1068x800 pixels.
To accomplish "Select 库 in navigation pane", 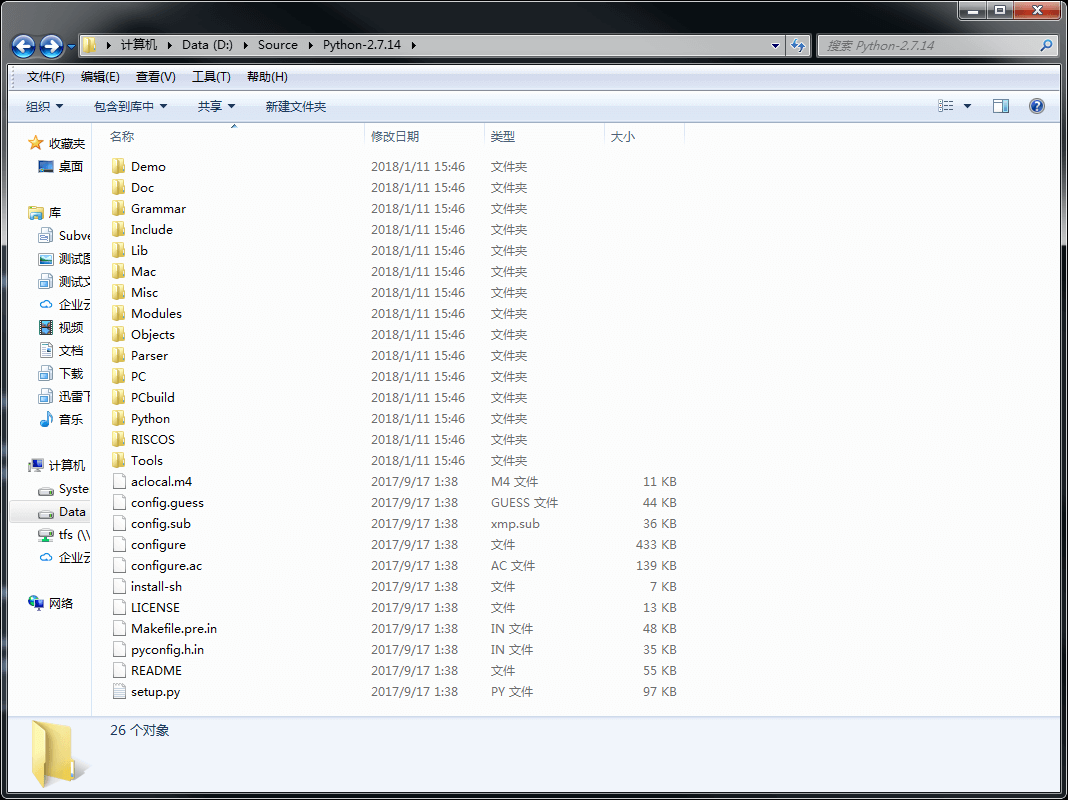I will [x=45, y=212].
